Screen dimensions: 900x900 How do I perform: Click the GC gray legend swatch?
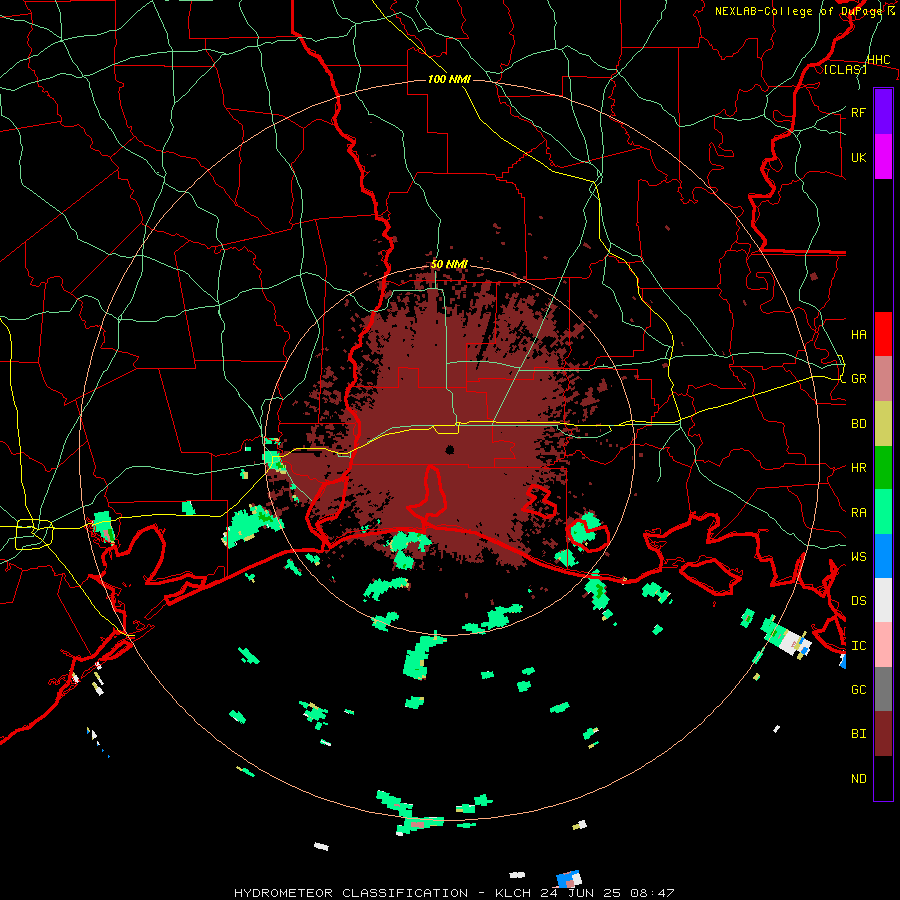point(883,689)
